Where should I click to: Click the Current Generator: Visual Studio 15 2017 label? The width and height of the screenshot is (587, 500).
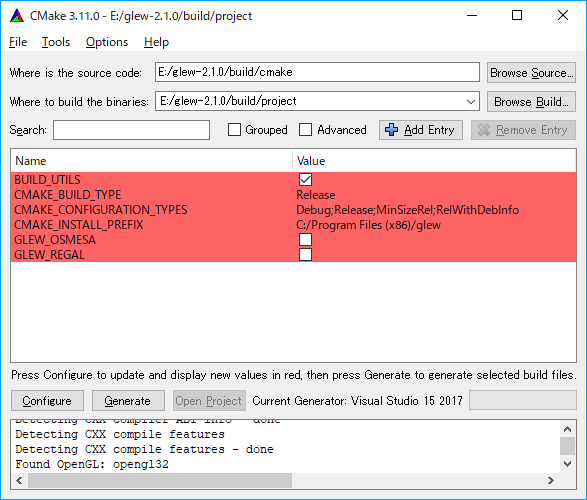[x=358, y=400]
